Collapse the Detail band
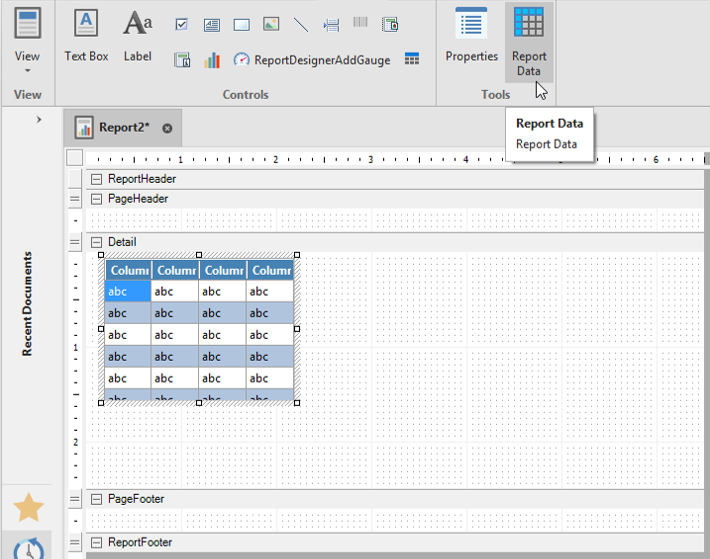The image size is (710, 559). pyautogui.click(x=96, y=242)
